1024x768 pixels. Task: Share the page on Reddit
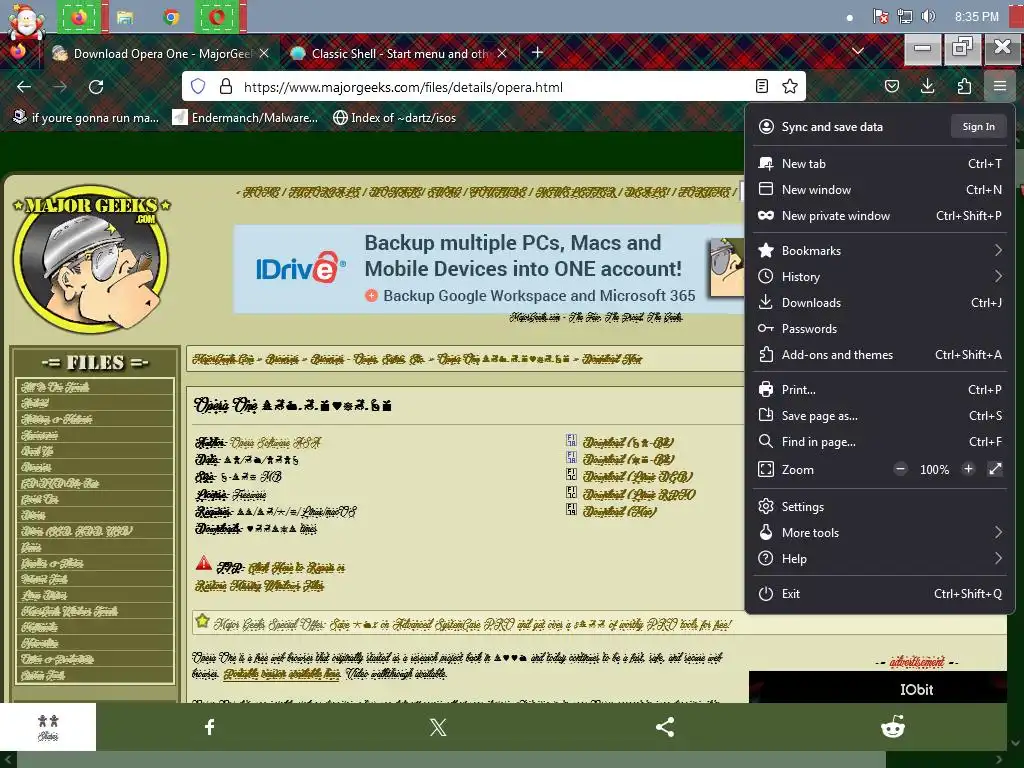[893, 726]
